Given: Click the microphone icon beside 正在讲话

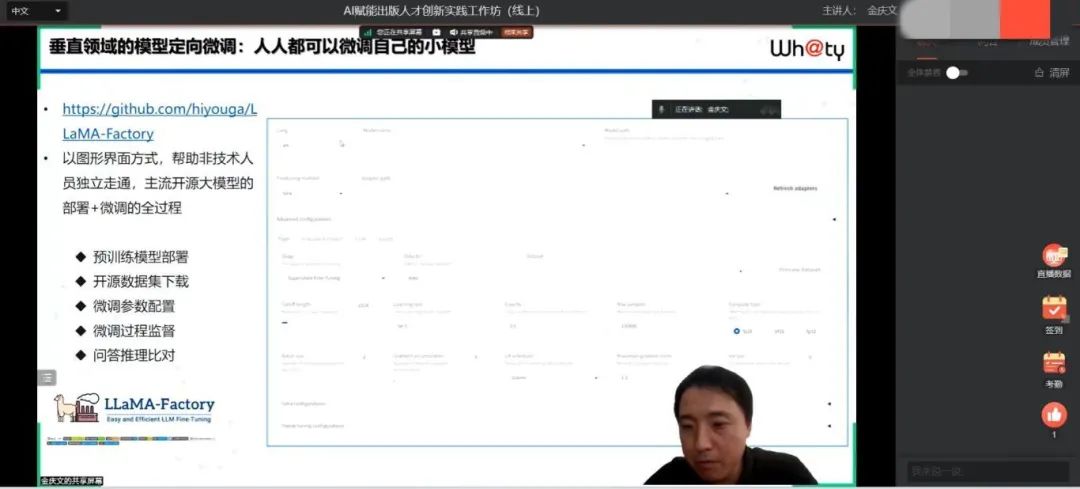Looking at the screenshot, I should pyautogui.click(x=661, y=110).
